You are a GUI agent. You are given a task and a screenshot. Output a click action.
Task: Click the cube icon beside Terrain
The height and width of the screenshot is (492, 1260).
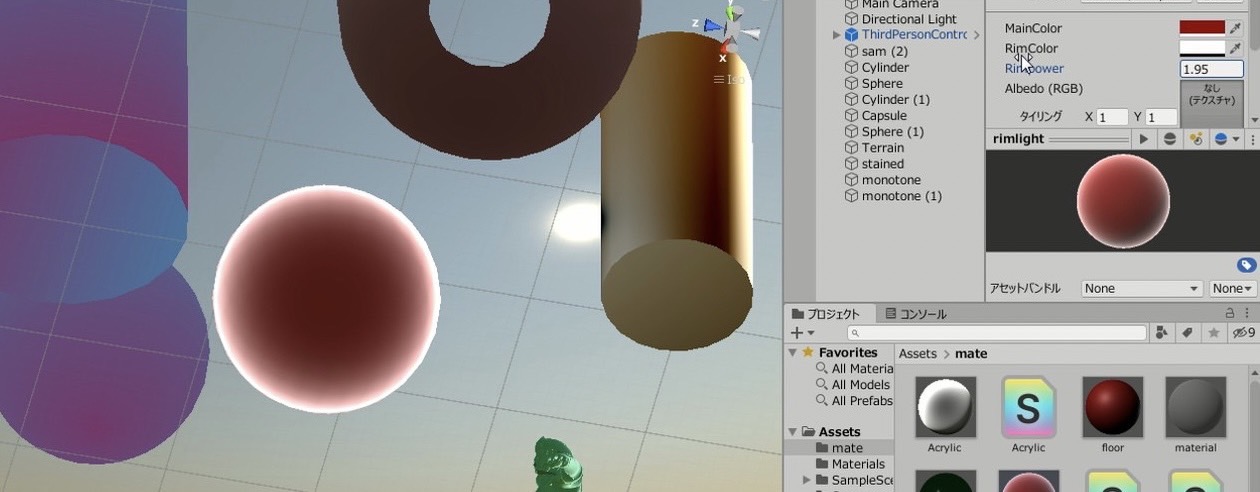pyautogui.click(x=852, y=147)
